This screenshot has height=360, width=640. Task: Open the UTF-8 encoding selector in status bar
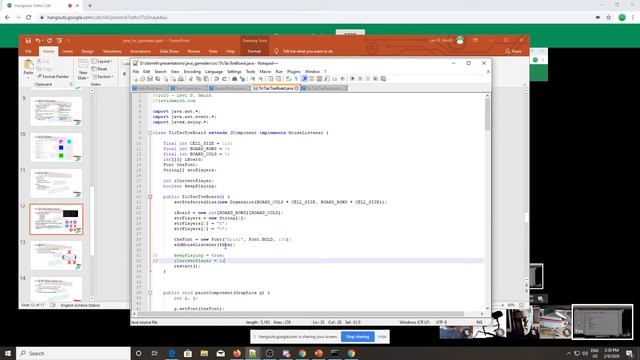click(x=442, y=322)
